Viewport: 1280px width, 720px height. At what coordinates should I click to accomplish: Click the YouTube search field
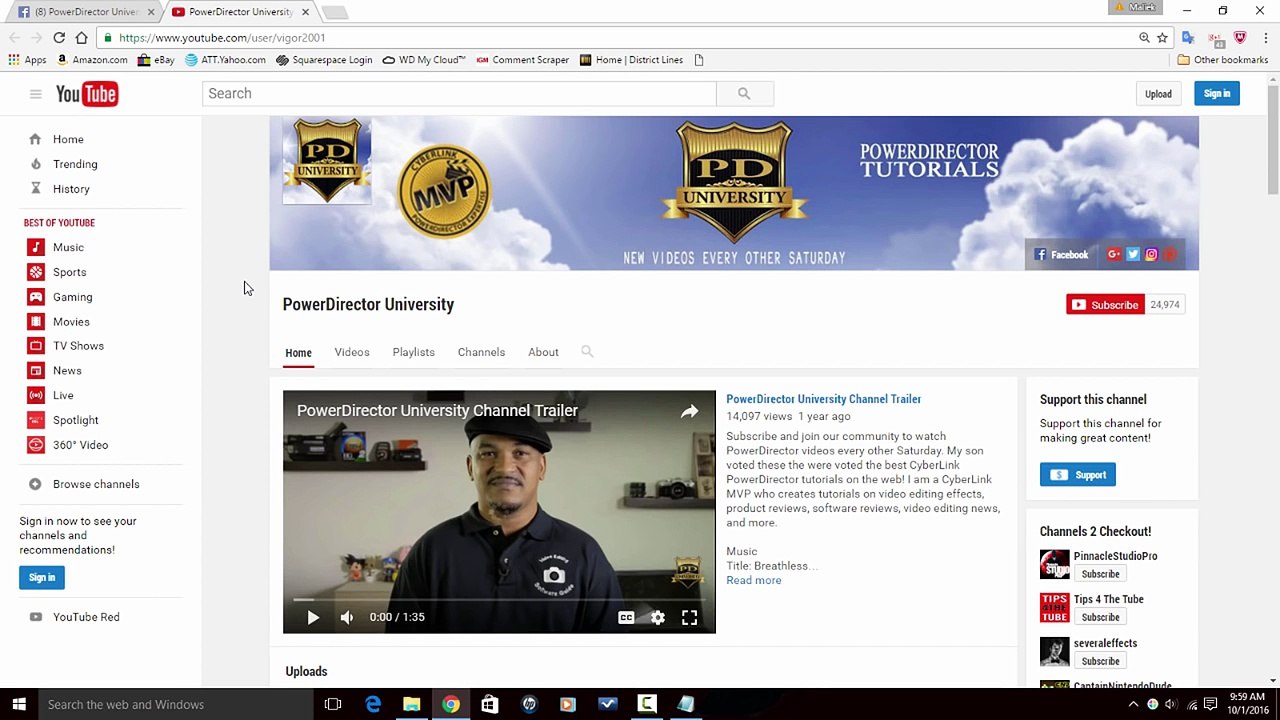coord(459,93)
